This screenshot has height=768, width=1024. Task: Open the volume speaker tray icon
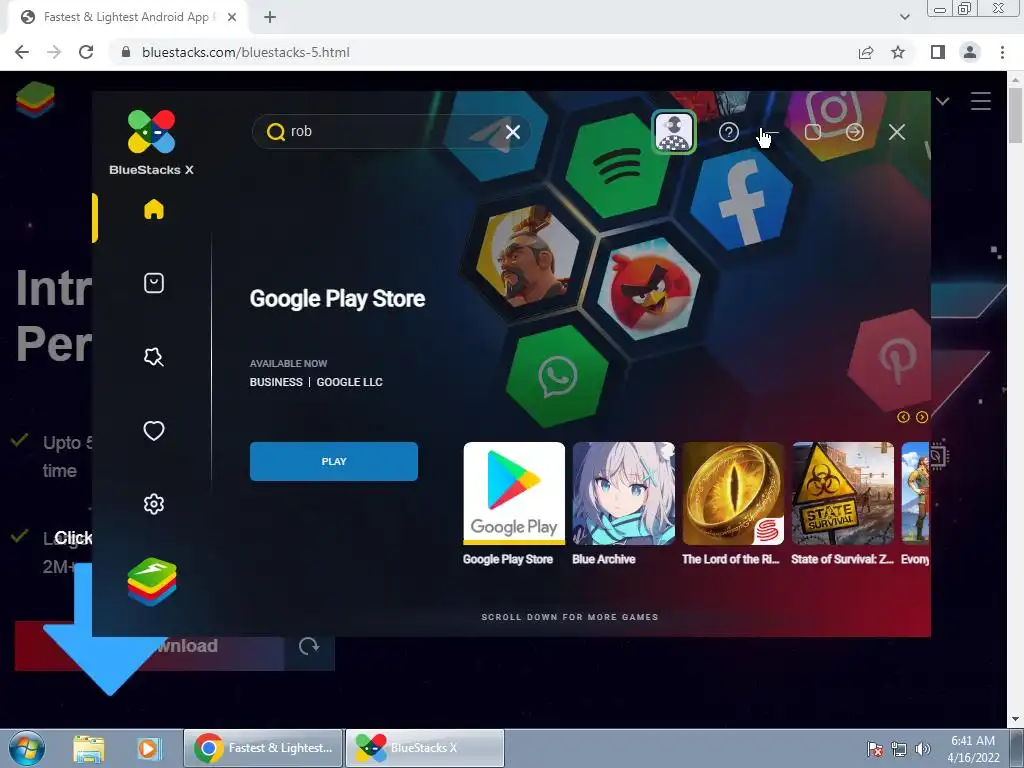pos(923,749)
